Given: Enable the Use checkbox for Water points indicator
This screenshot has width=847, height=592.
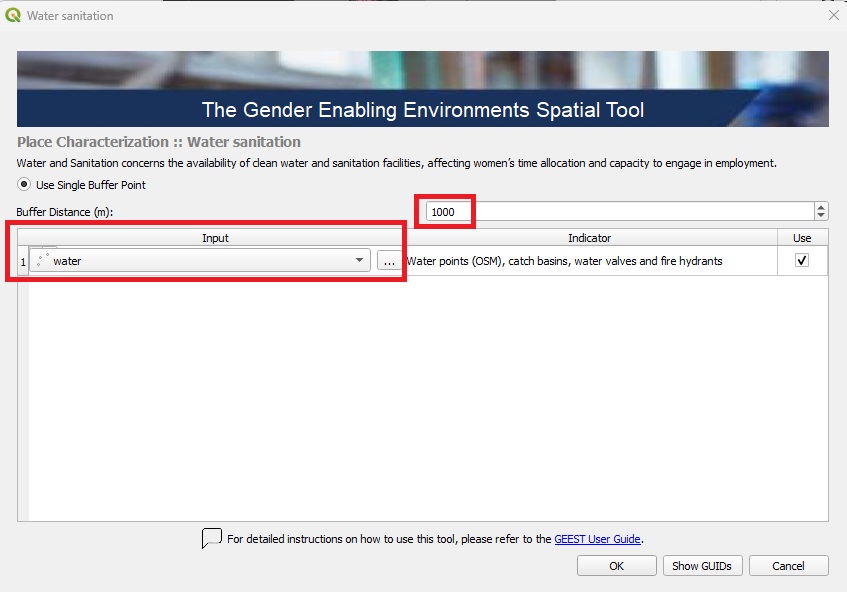Looking at the screenshot, I should coord(803,260).
